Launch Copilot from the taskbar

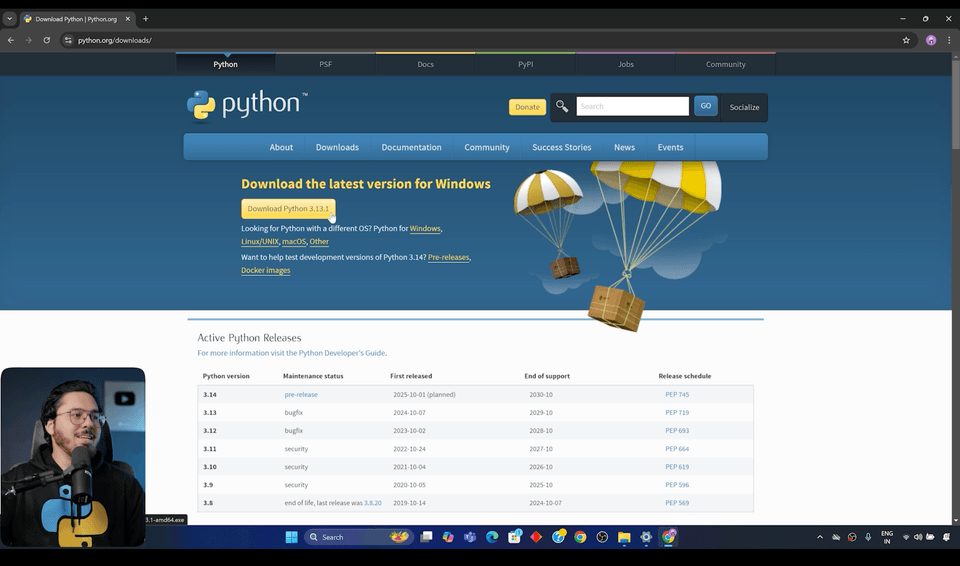click(x=448, y=537)
